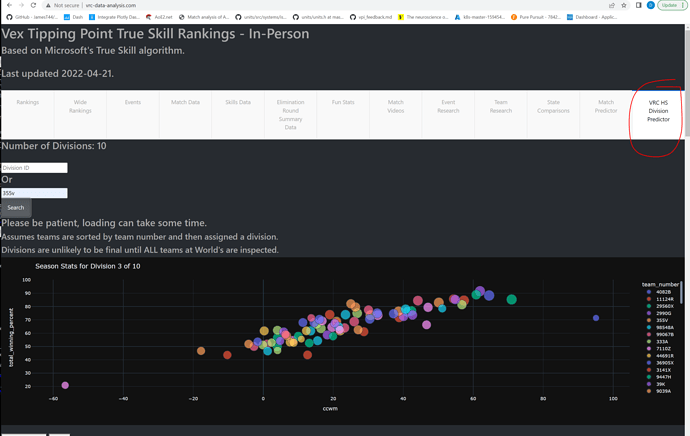Image resolution: width=690 pixels, height=436 pixels.
Task: Toggle team 11124R in the legend
Action: tap(660, 299)
